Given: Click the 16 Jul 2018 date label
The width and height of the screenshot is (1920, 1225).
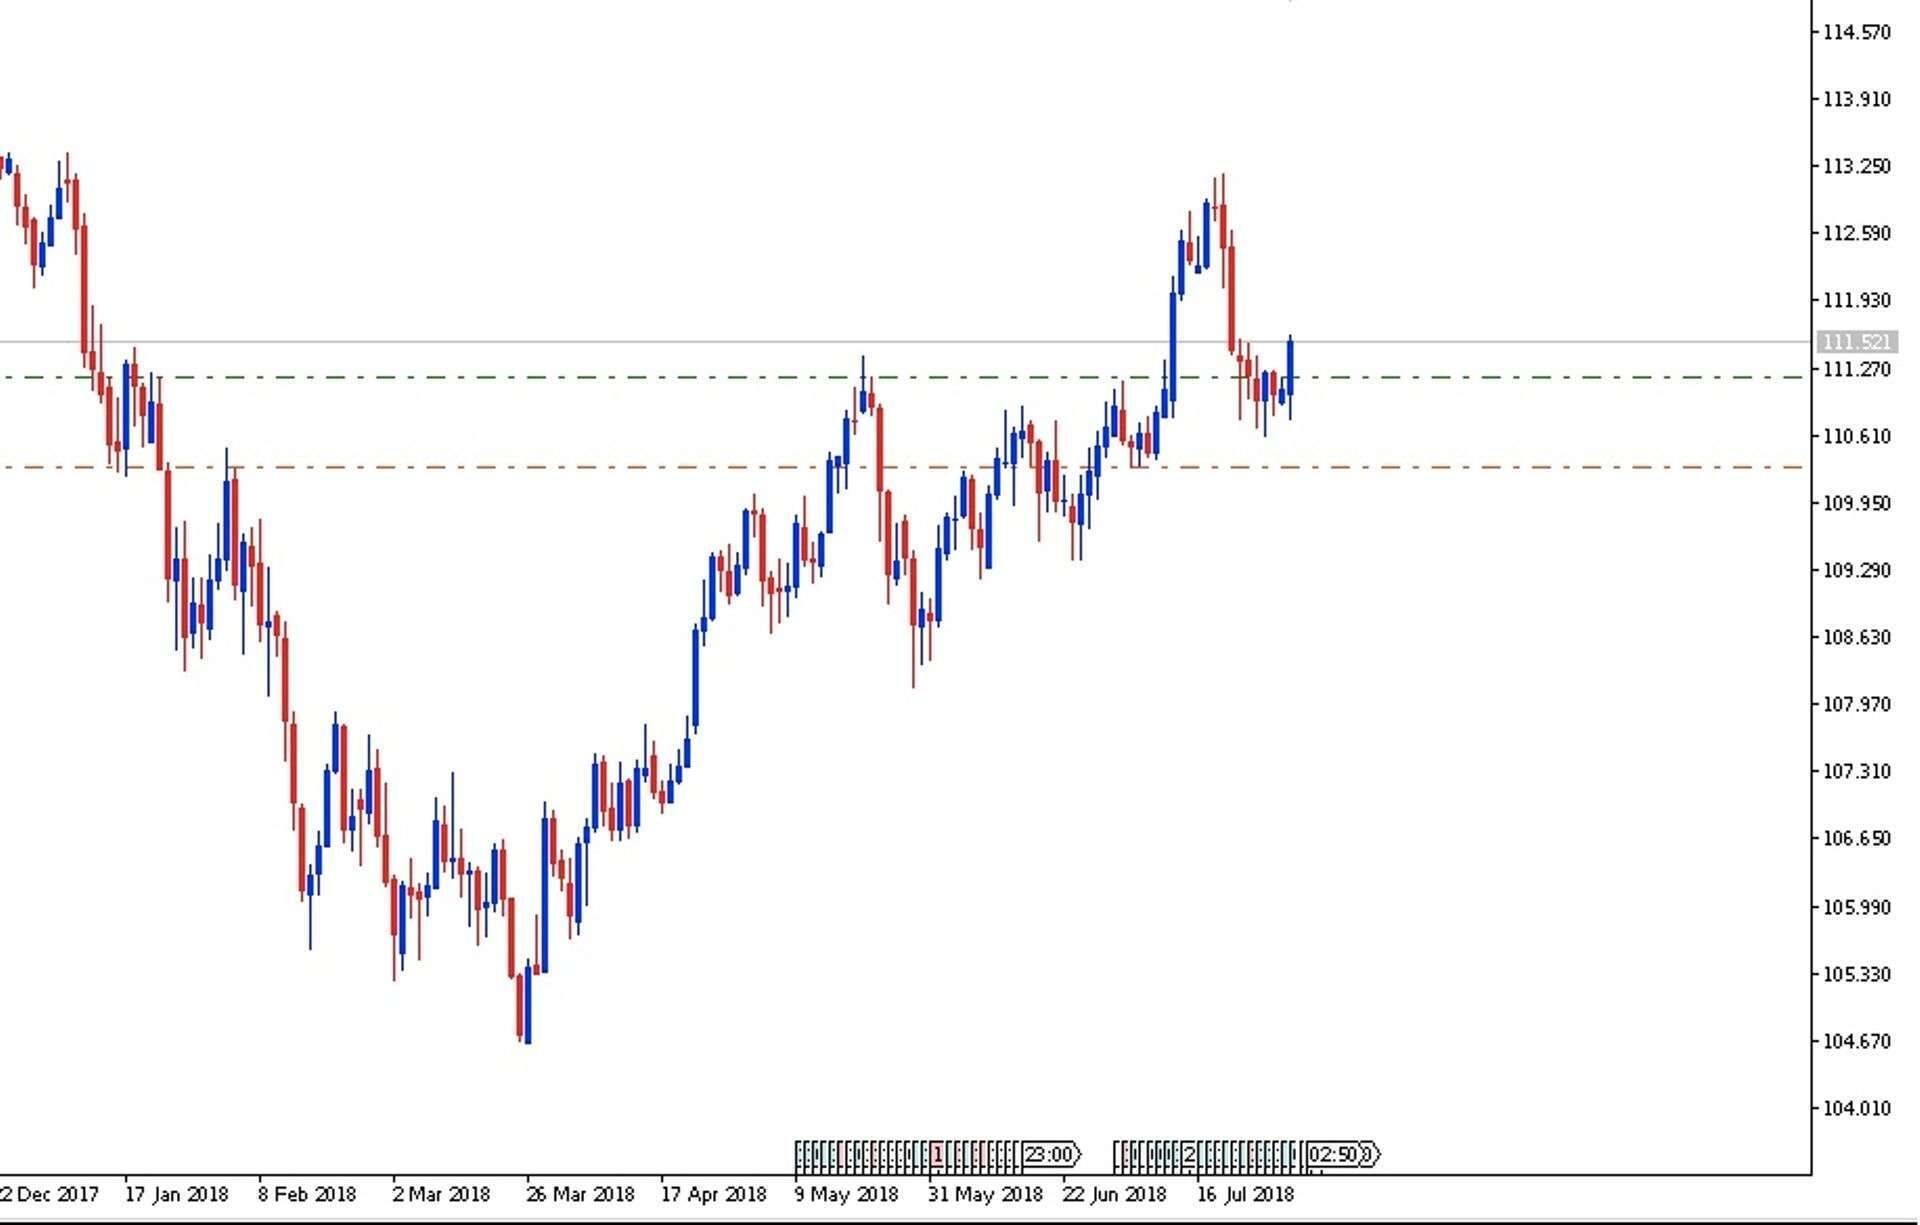Looking at the screenshot, I should [1245, 1194].
